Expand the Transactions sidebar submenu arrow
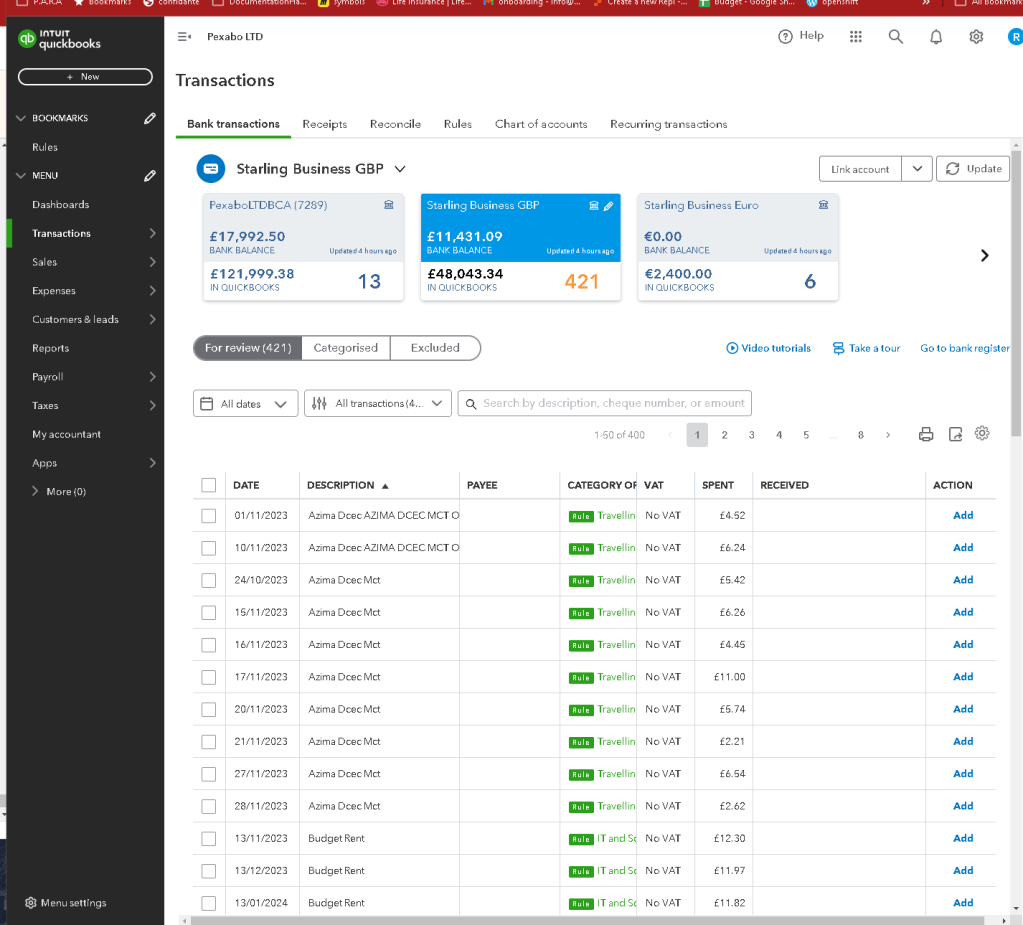The width and height of the screenshot is (1023, 925). point(152,233)
